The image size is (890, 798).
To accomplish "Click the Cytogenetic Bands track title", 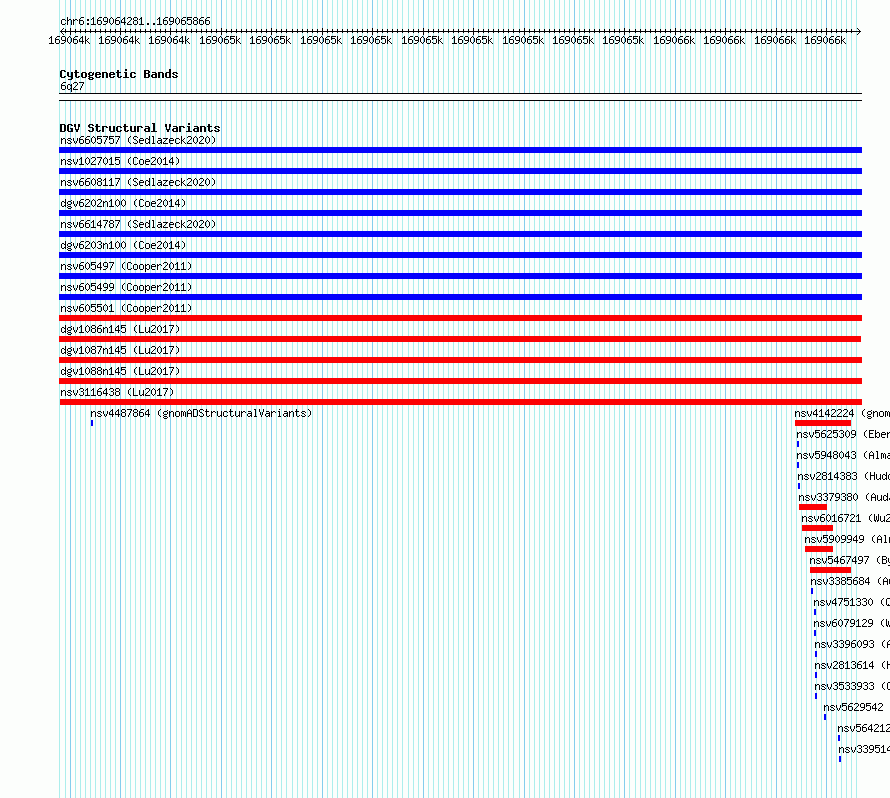I will (x=119, y=74).
